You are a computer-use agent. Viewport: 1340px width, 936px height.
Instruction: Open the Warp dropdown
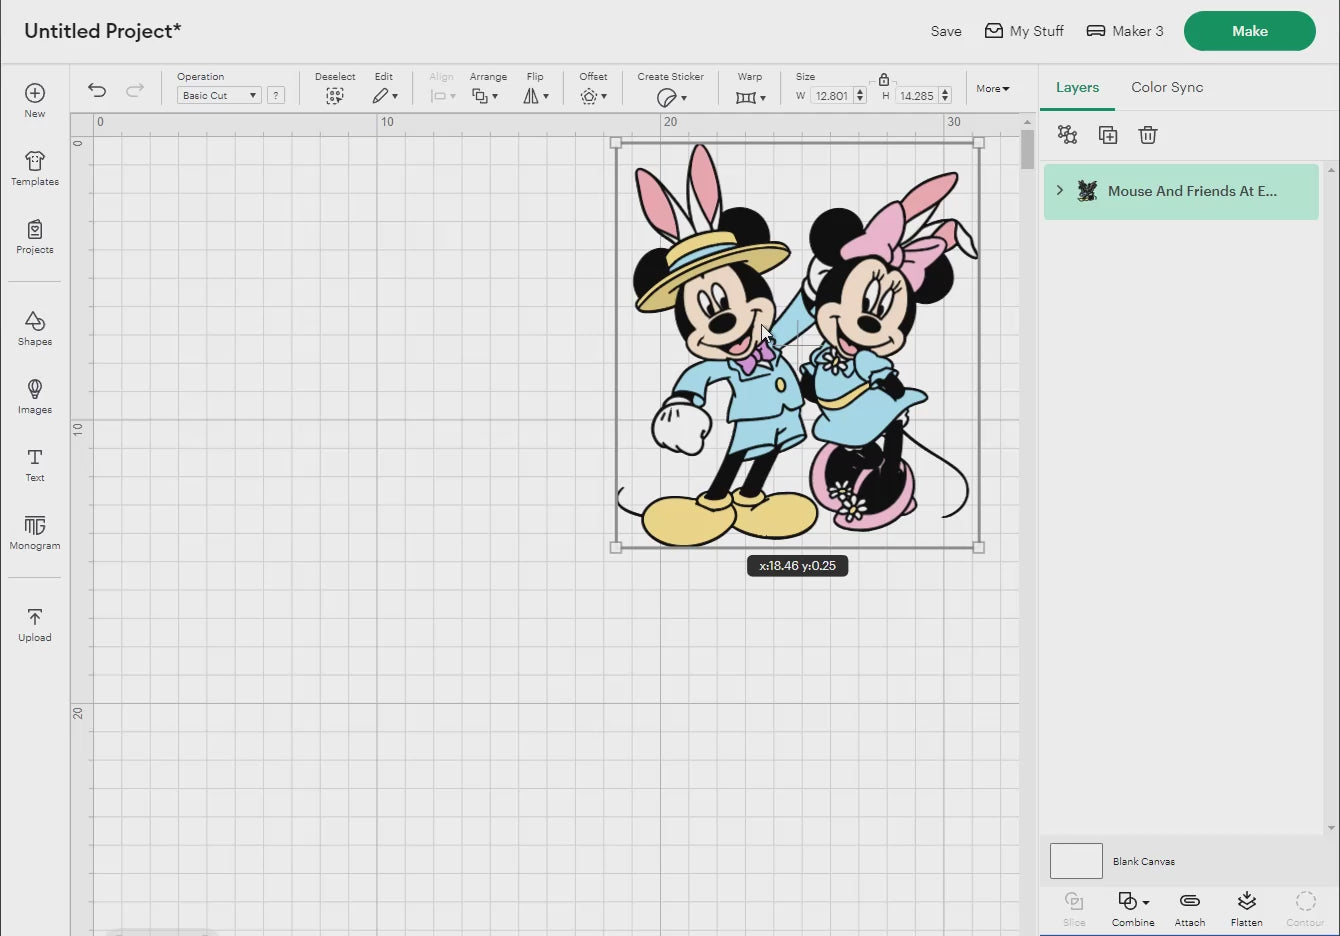(x=750, y=97)
